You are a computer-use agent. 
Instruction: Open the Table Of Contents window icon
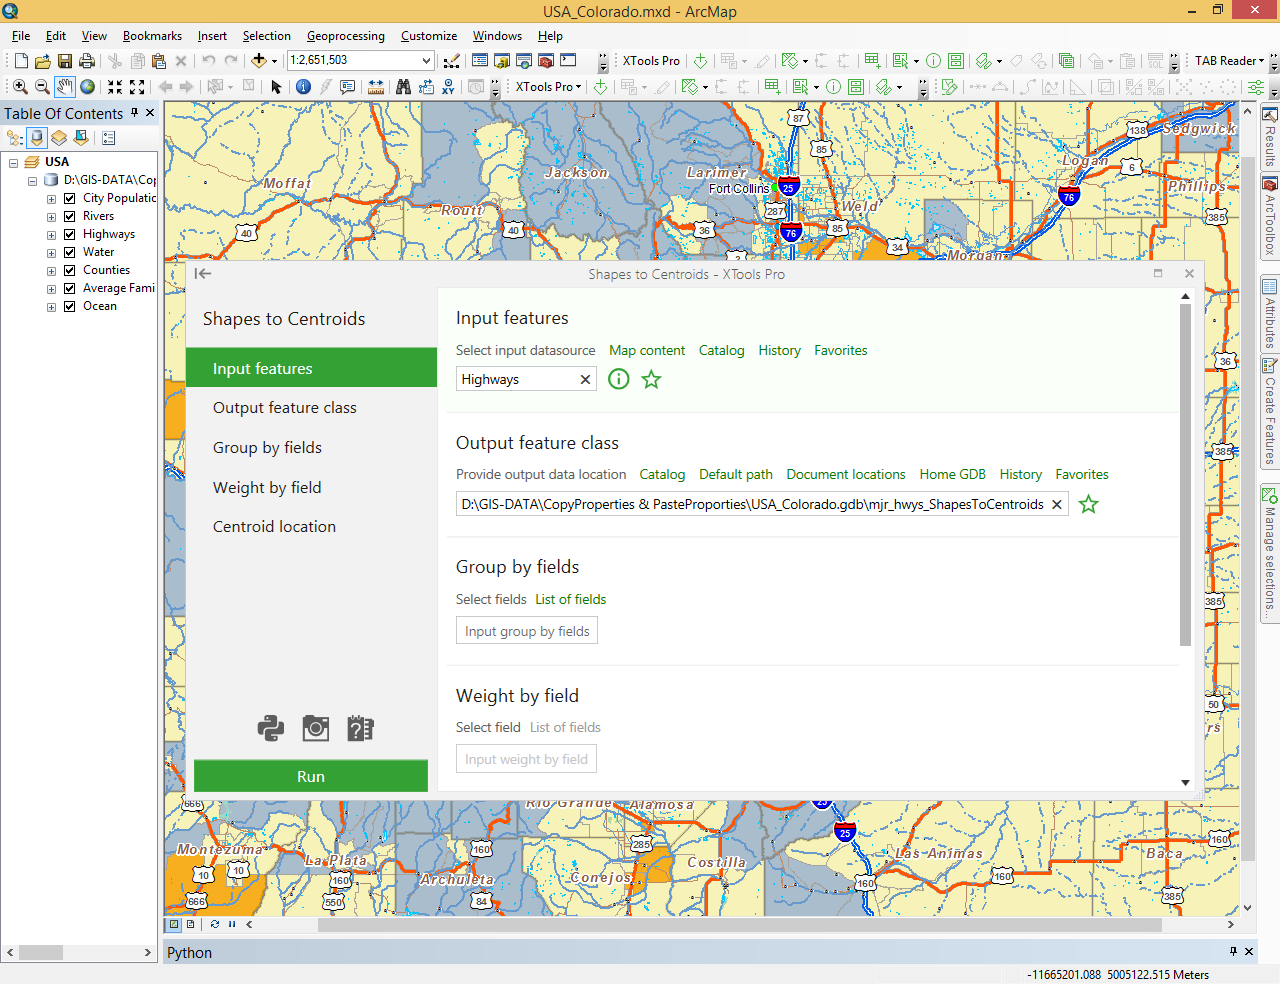(x=480, y=61)
